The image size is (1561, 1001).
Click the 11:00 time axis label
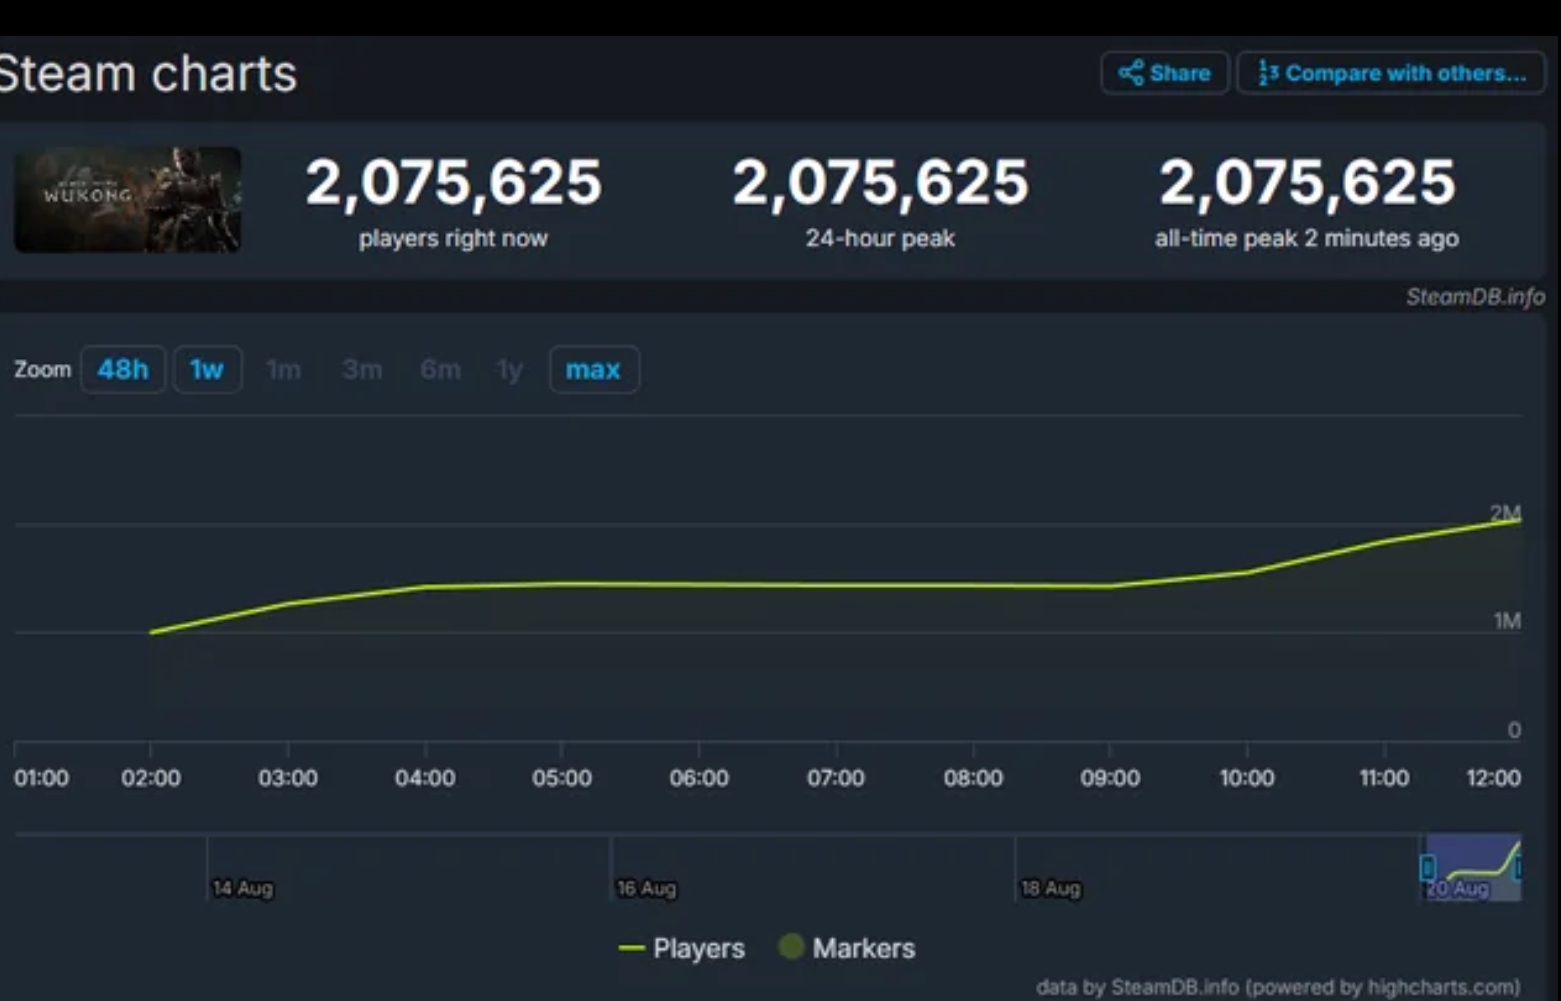pos(1384,778)
